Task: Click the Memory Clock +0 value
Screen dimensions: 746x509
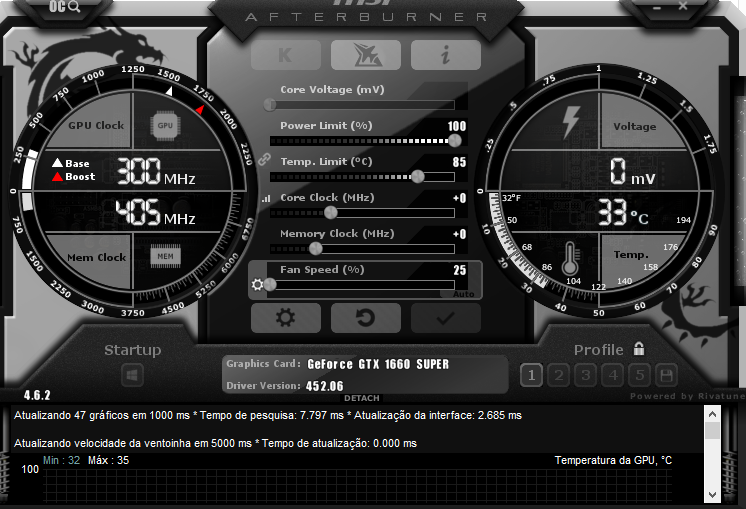Action: click(460, 234)
